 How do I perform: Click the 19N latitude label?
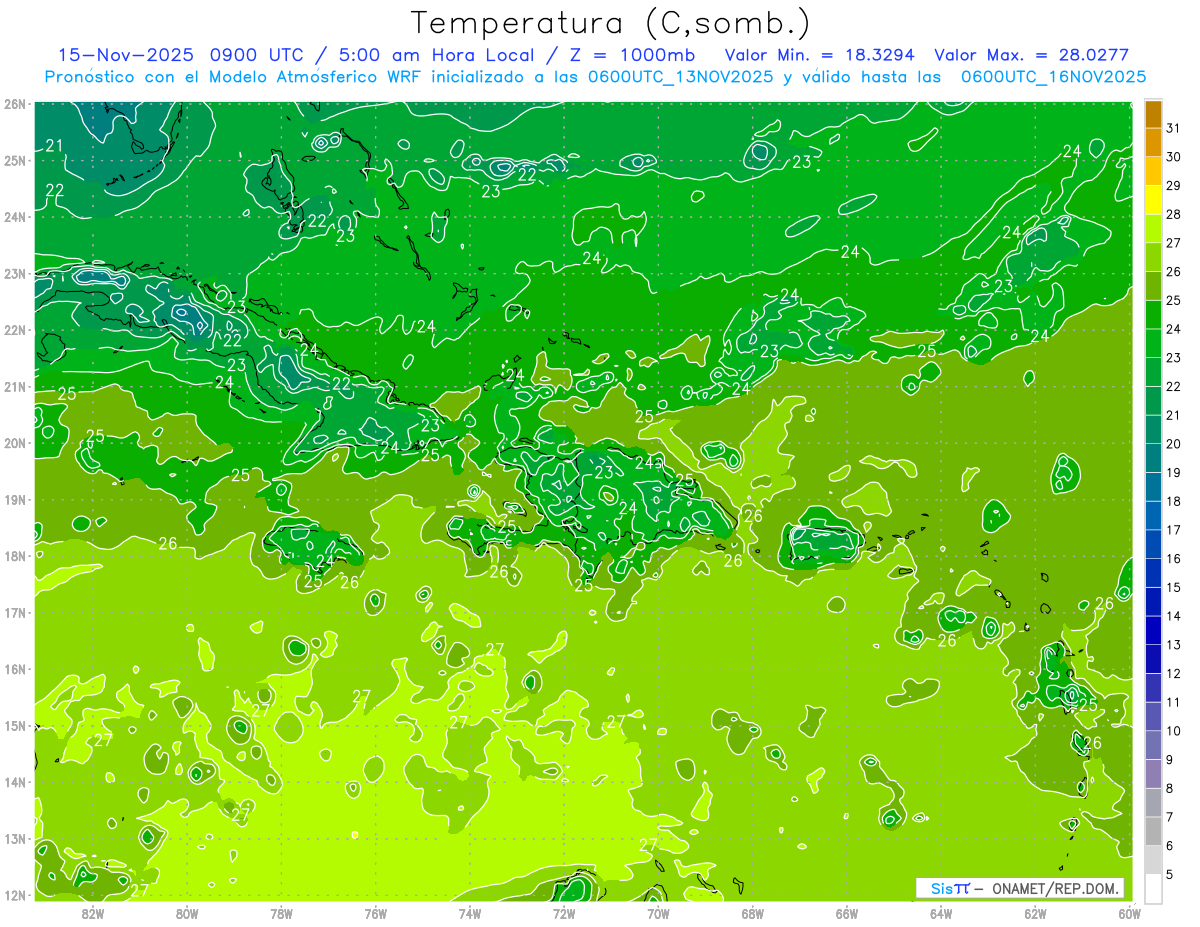click(x=15, y=500)
